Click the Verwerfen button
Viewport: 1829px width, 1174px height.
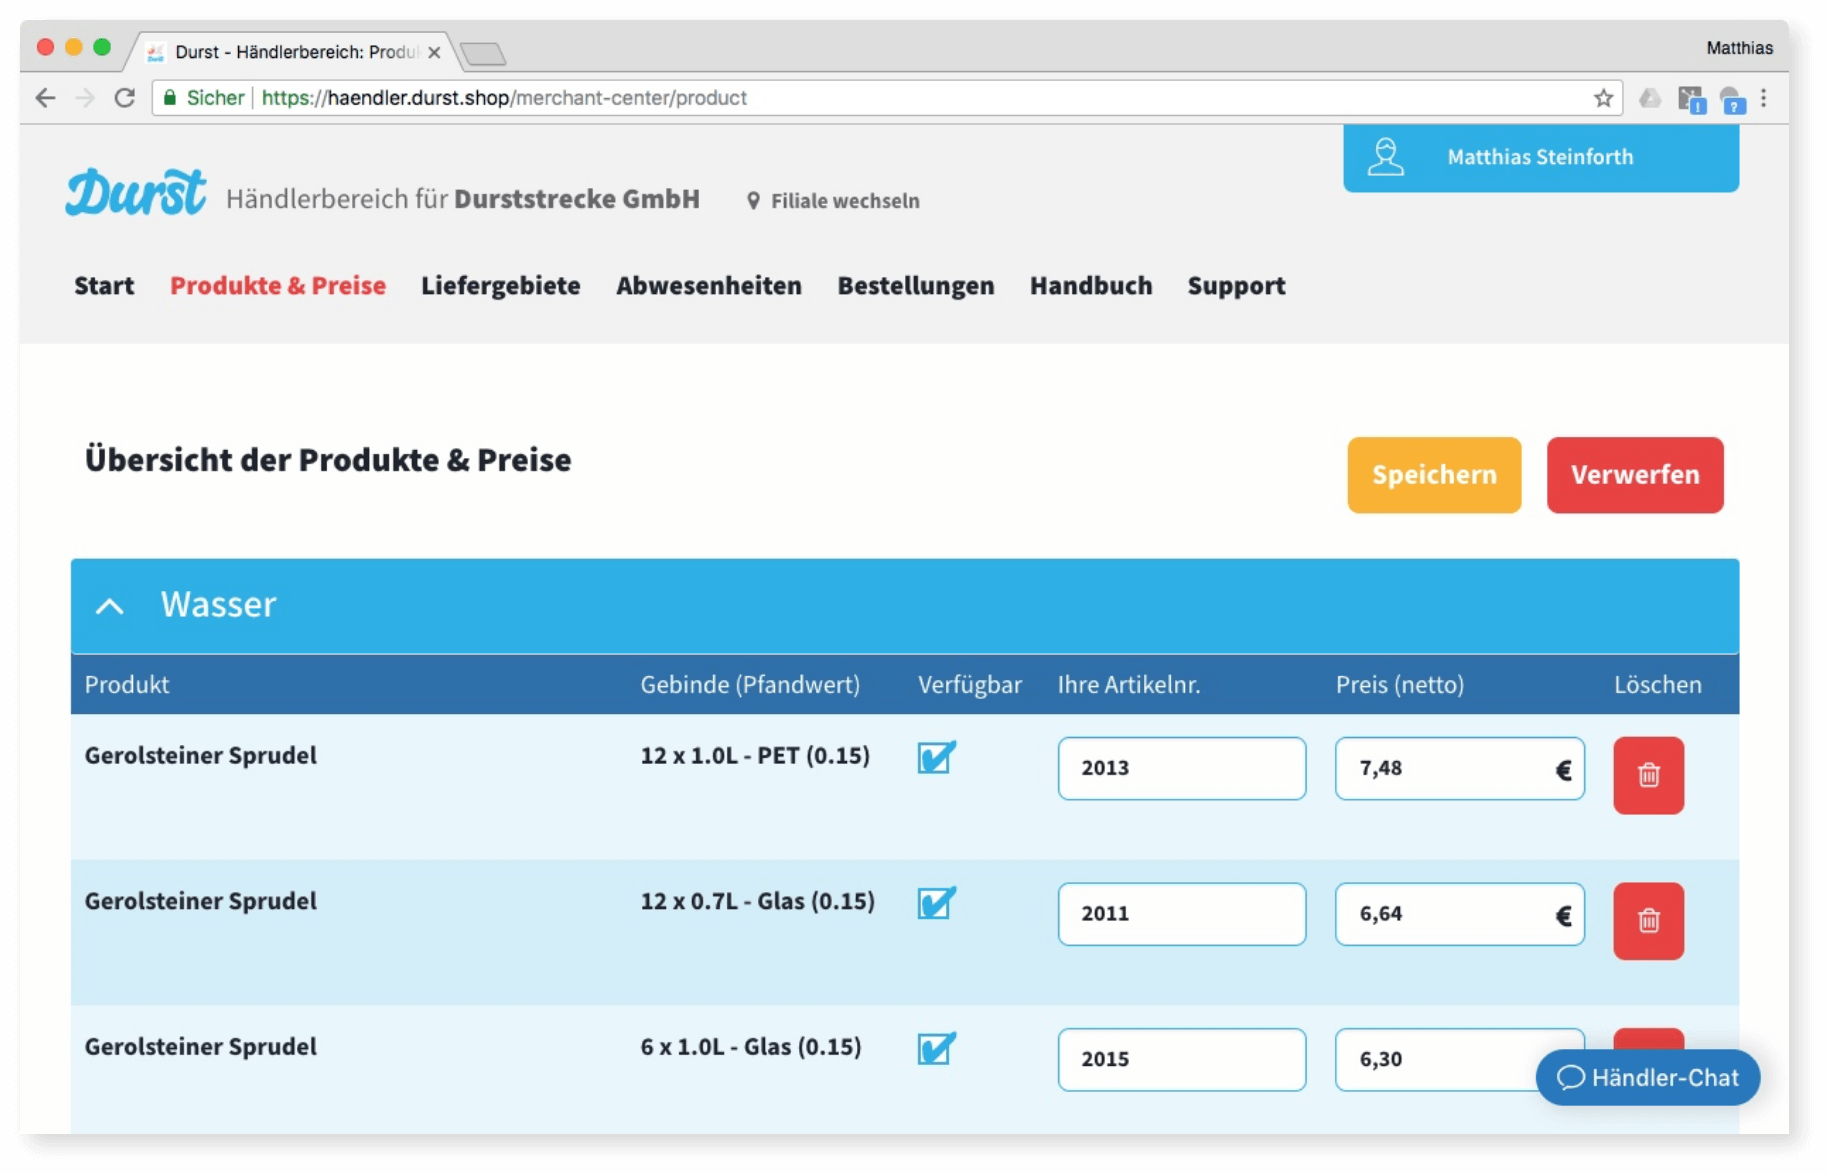click(1635, 475)
